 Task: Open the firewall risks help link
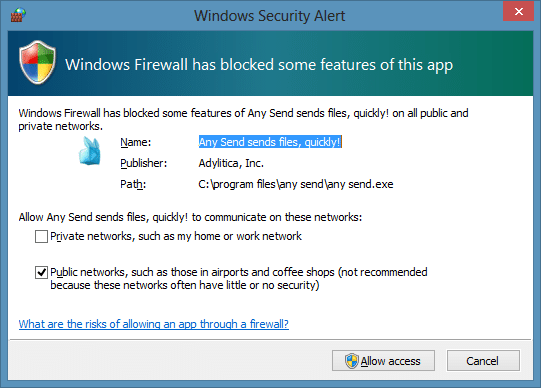(x=154, y=324)
